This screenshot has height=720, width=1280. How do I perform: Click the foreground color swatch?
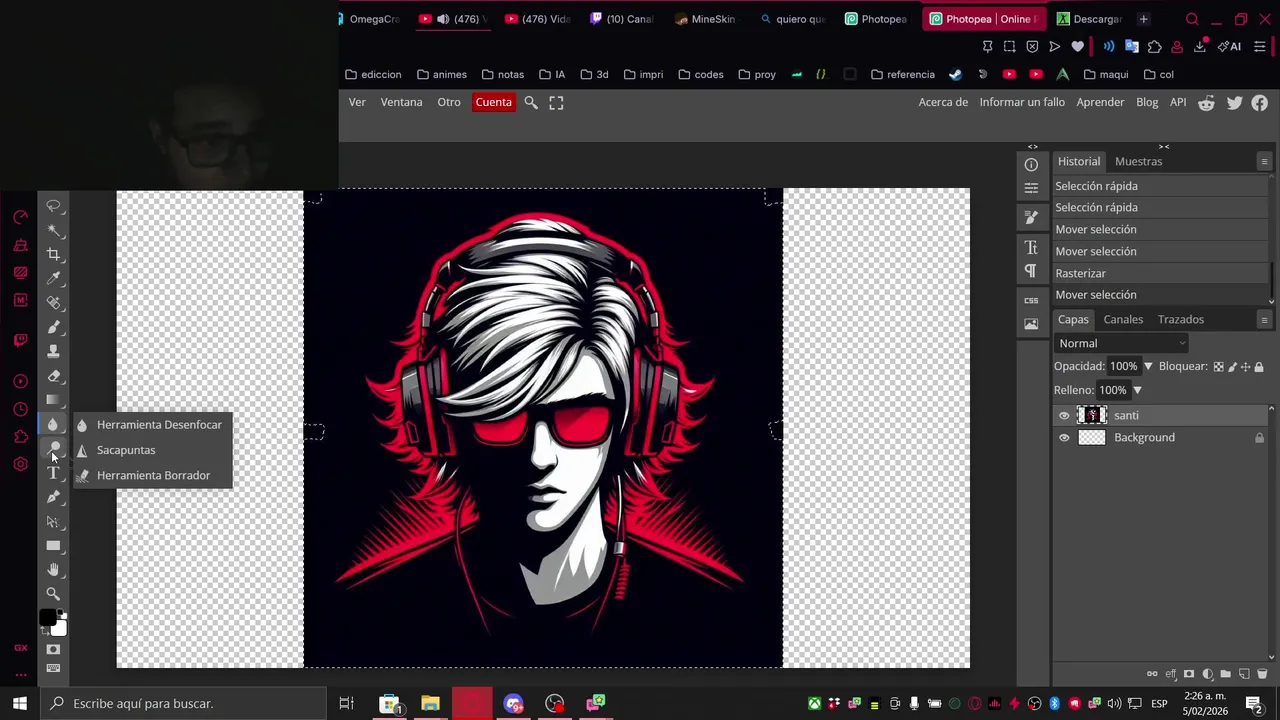click(47, 618)
